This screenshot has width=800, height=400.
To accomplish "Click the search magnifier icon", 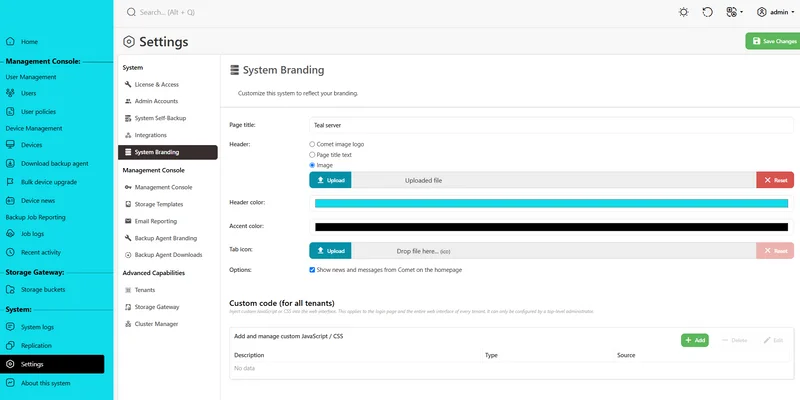I will (131, 12).
